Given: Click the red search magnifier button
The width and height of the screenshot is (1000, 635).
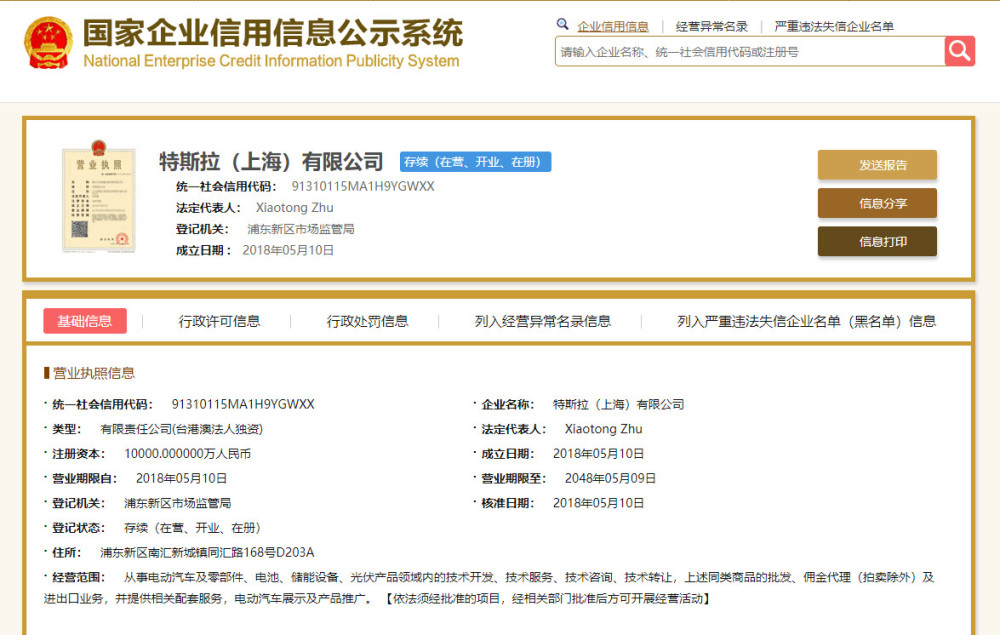Looking at the screenshot, I should pos(959,51).
